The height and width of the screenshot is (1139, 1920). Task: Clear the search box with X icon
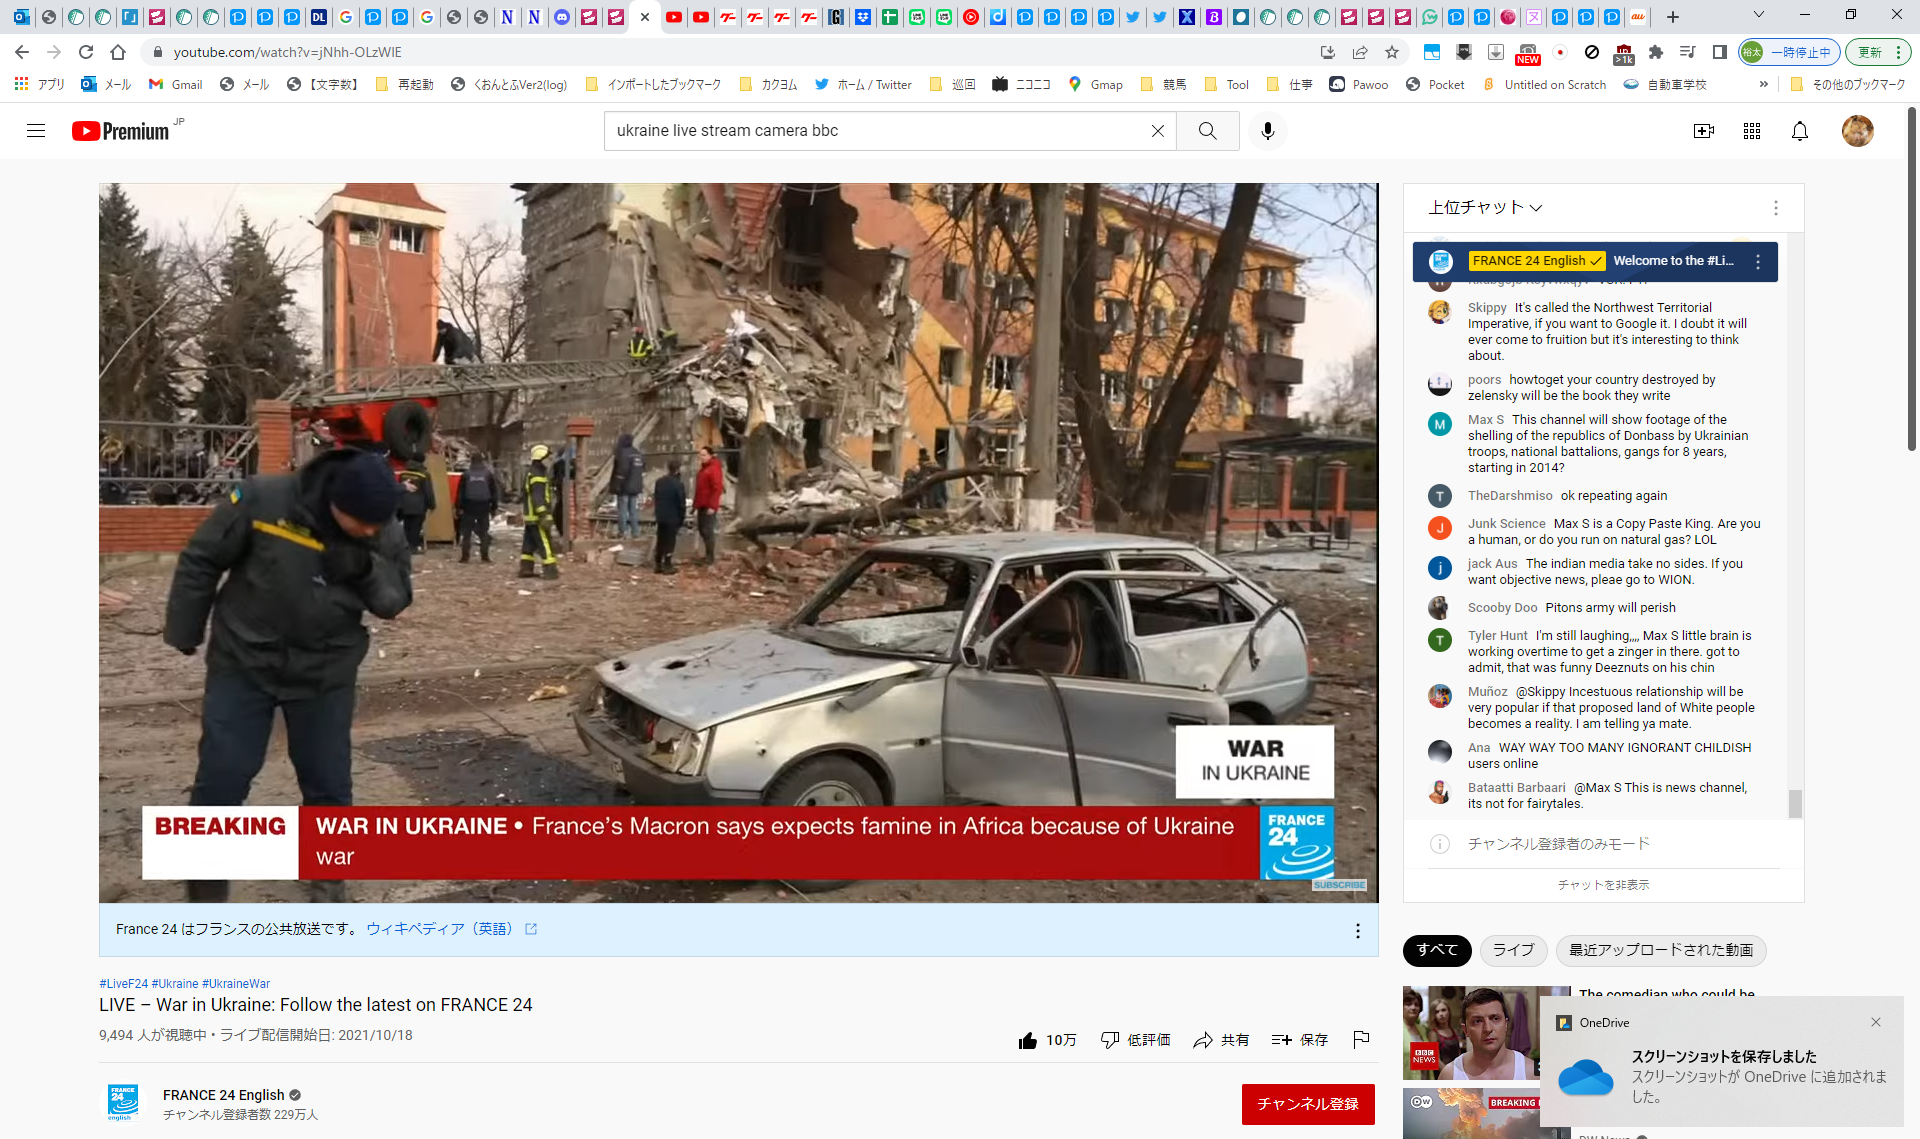click(x=1157, y=131)
